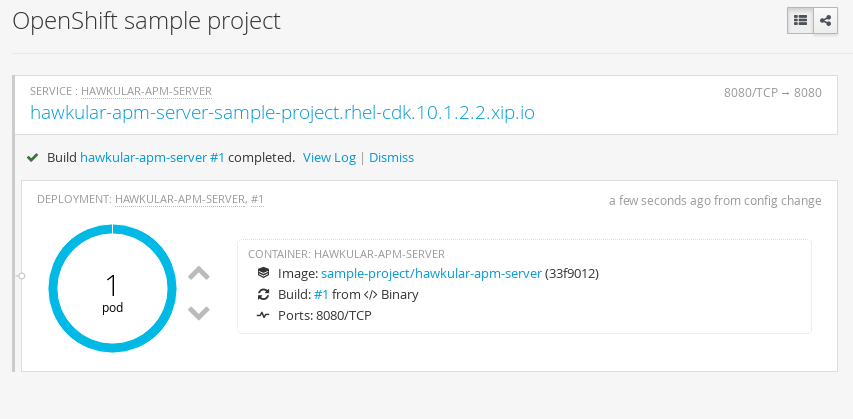
Task: Click the image layers icon
Action: pos(263,273)
